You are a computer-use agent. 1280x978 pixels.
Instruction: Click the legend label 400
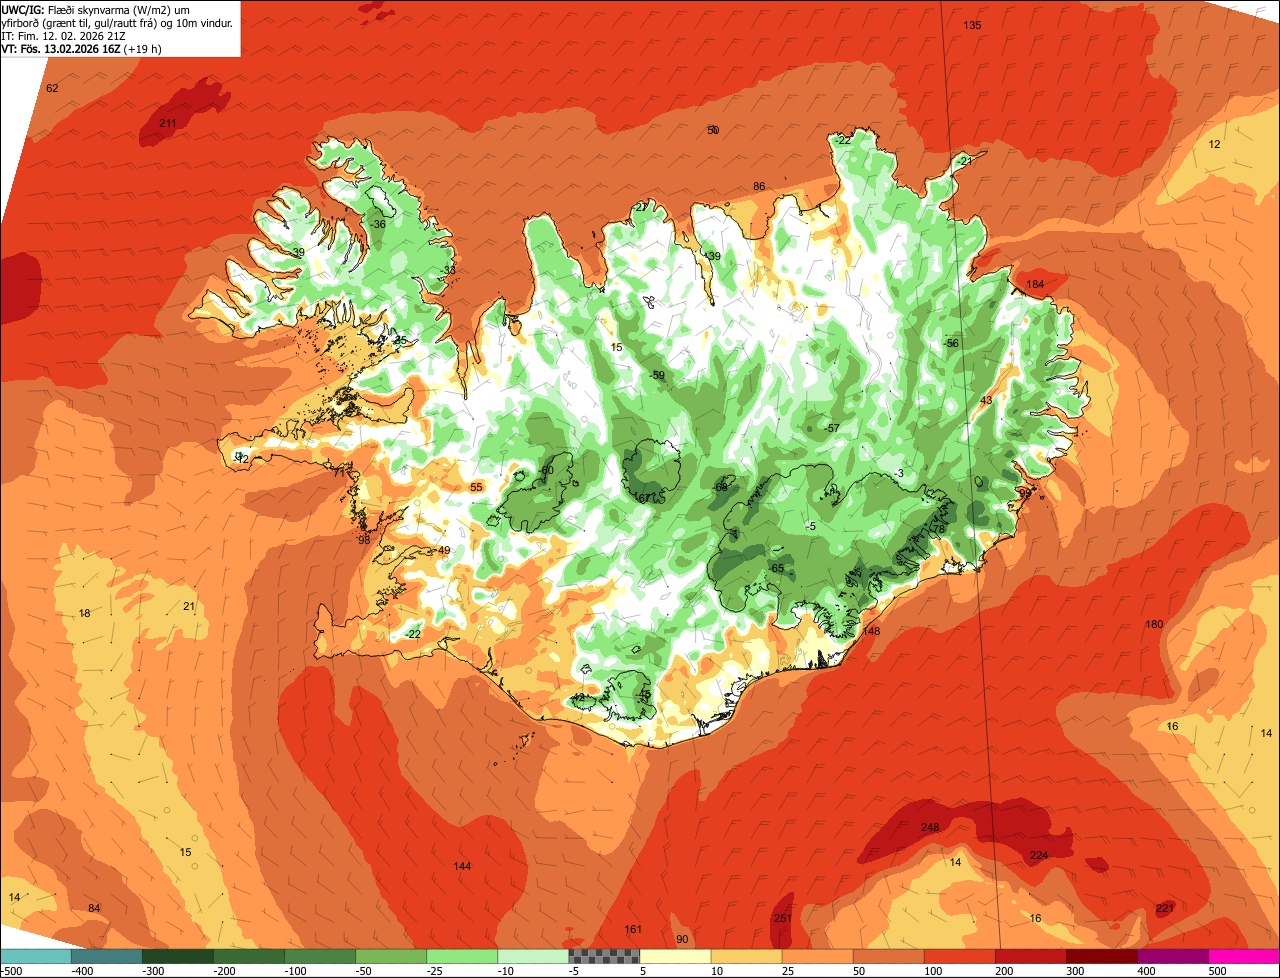tap(1144, 971)
